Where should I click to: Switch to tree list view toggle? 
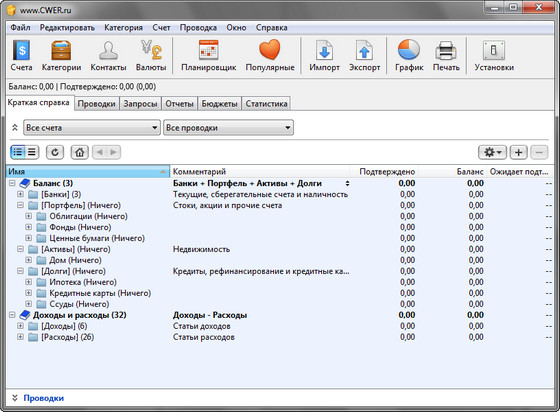(18, 152)
